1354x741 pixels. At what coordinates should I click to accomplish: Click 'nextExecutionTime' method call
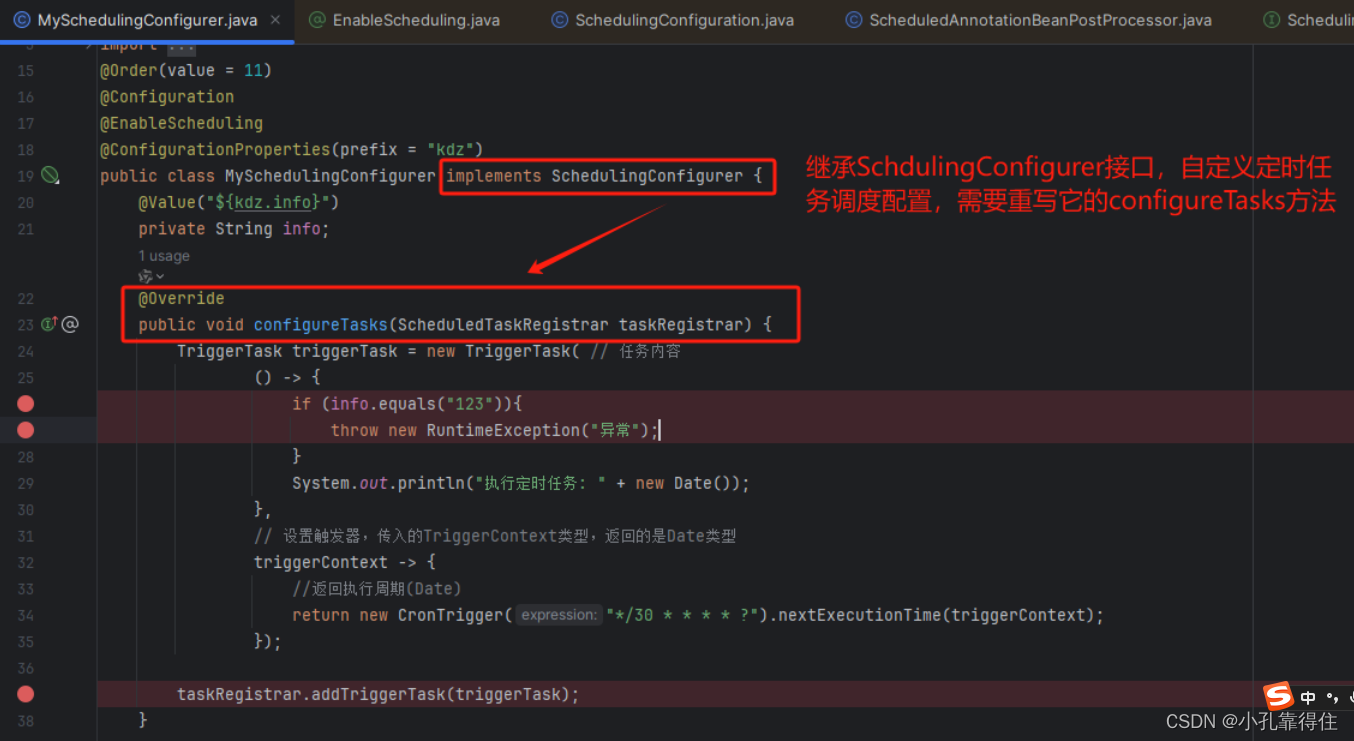pos(860,615)
